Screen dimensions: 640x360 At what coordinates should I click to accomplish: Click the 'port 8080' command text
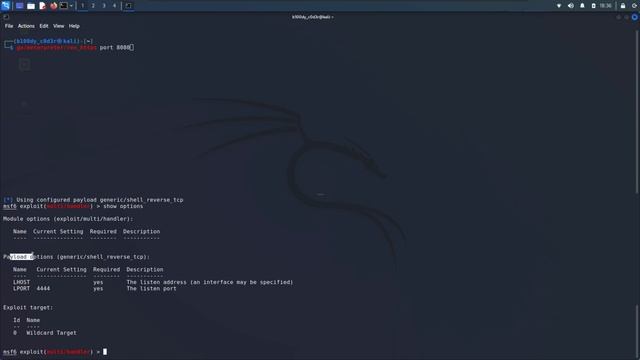pyautogui.click(x=115, y=48)
